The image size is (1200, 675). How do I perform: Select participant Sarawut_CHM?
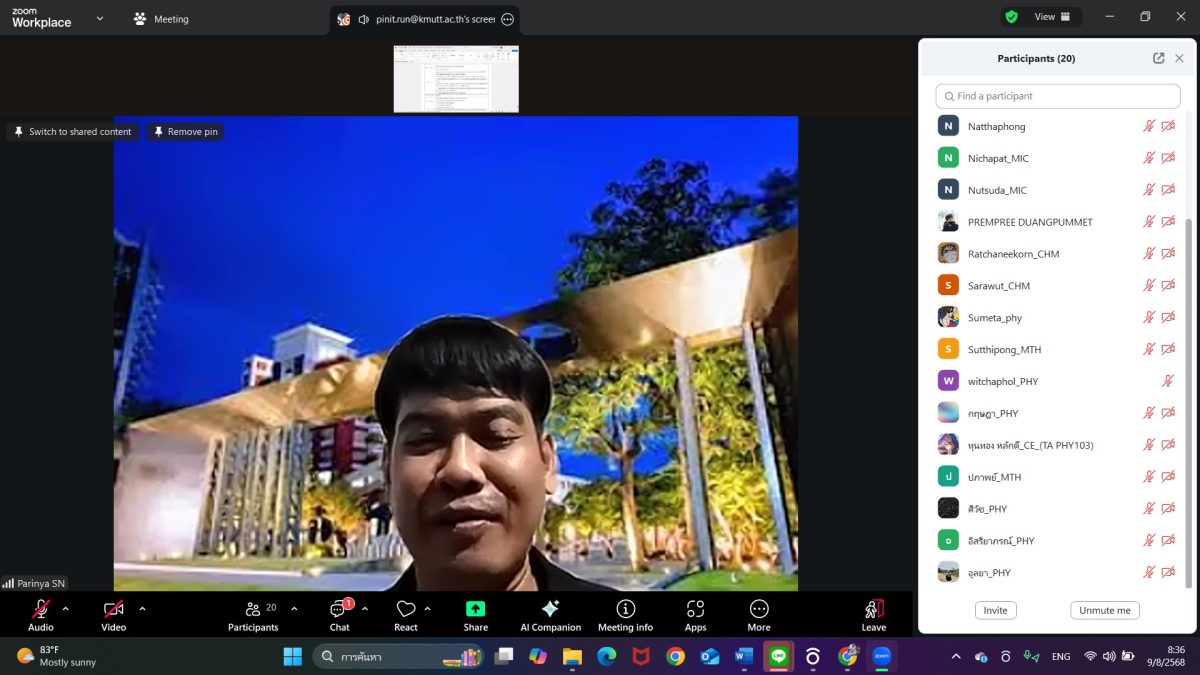coord(1058,286)
